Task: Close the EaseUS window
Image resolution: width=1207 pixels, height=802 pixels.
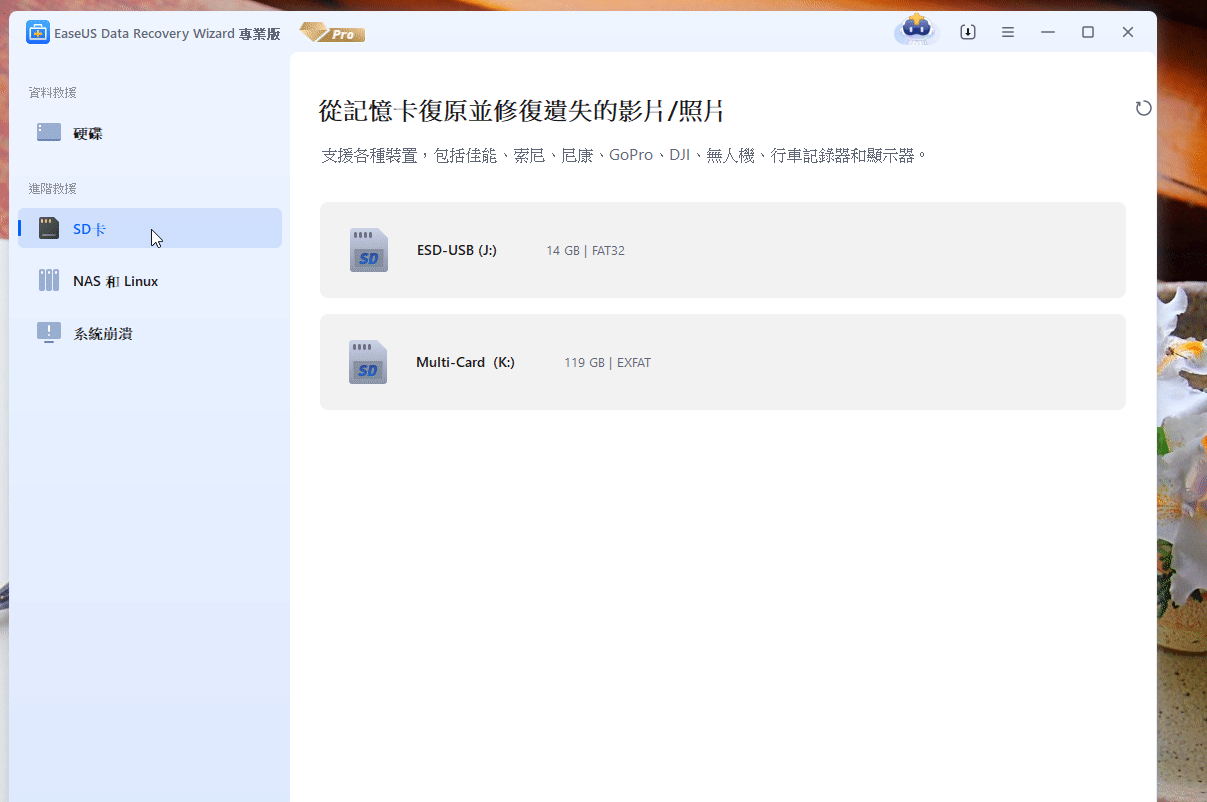Action: [x=1128, y=32]
